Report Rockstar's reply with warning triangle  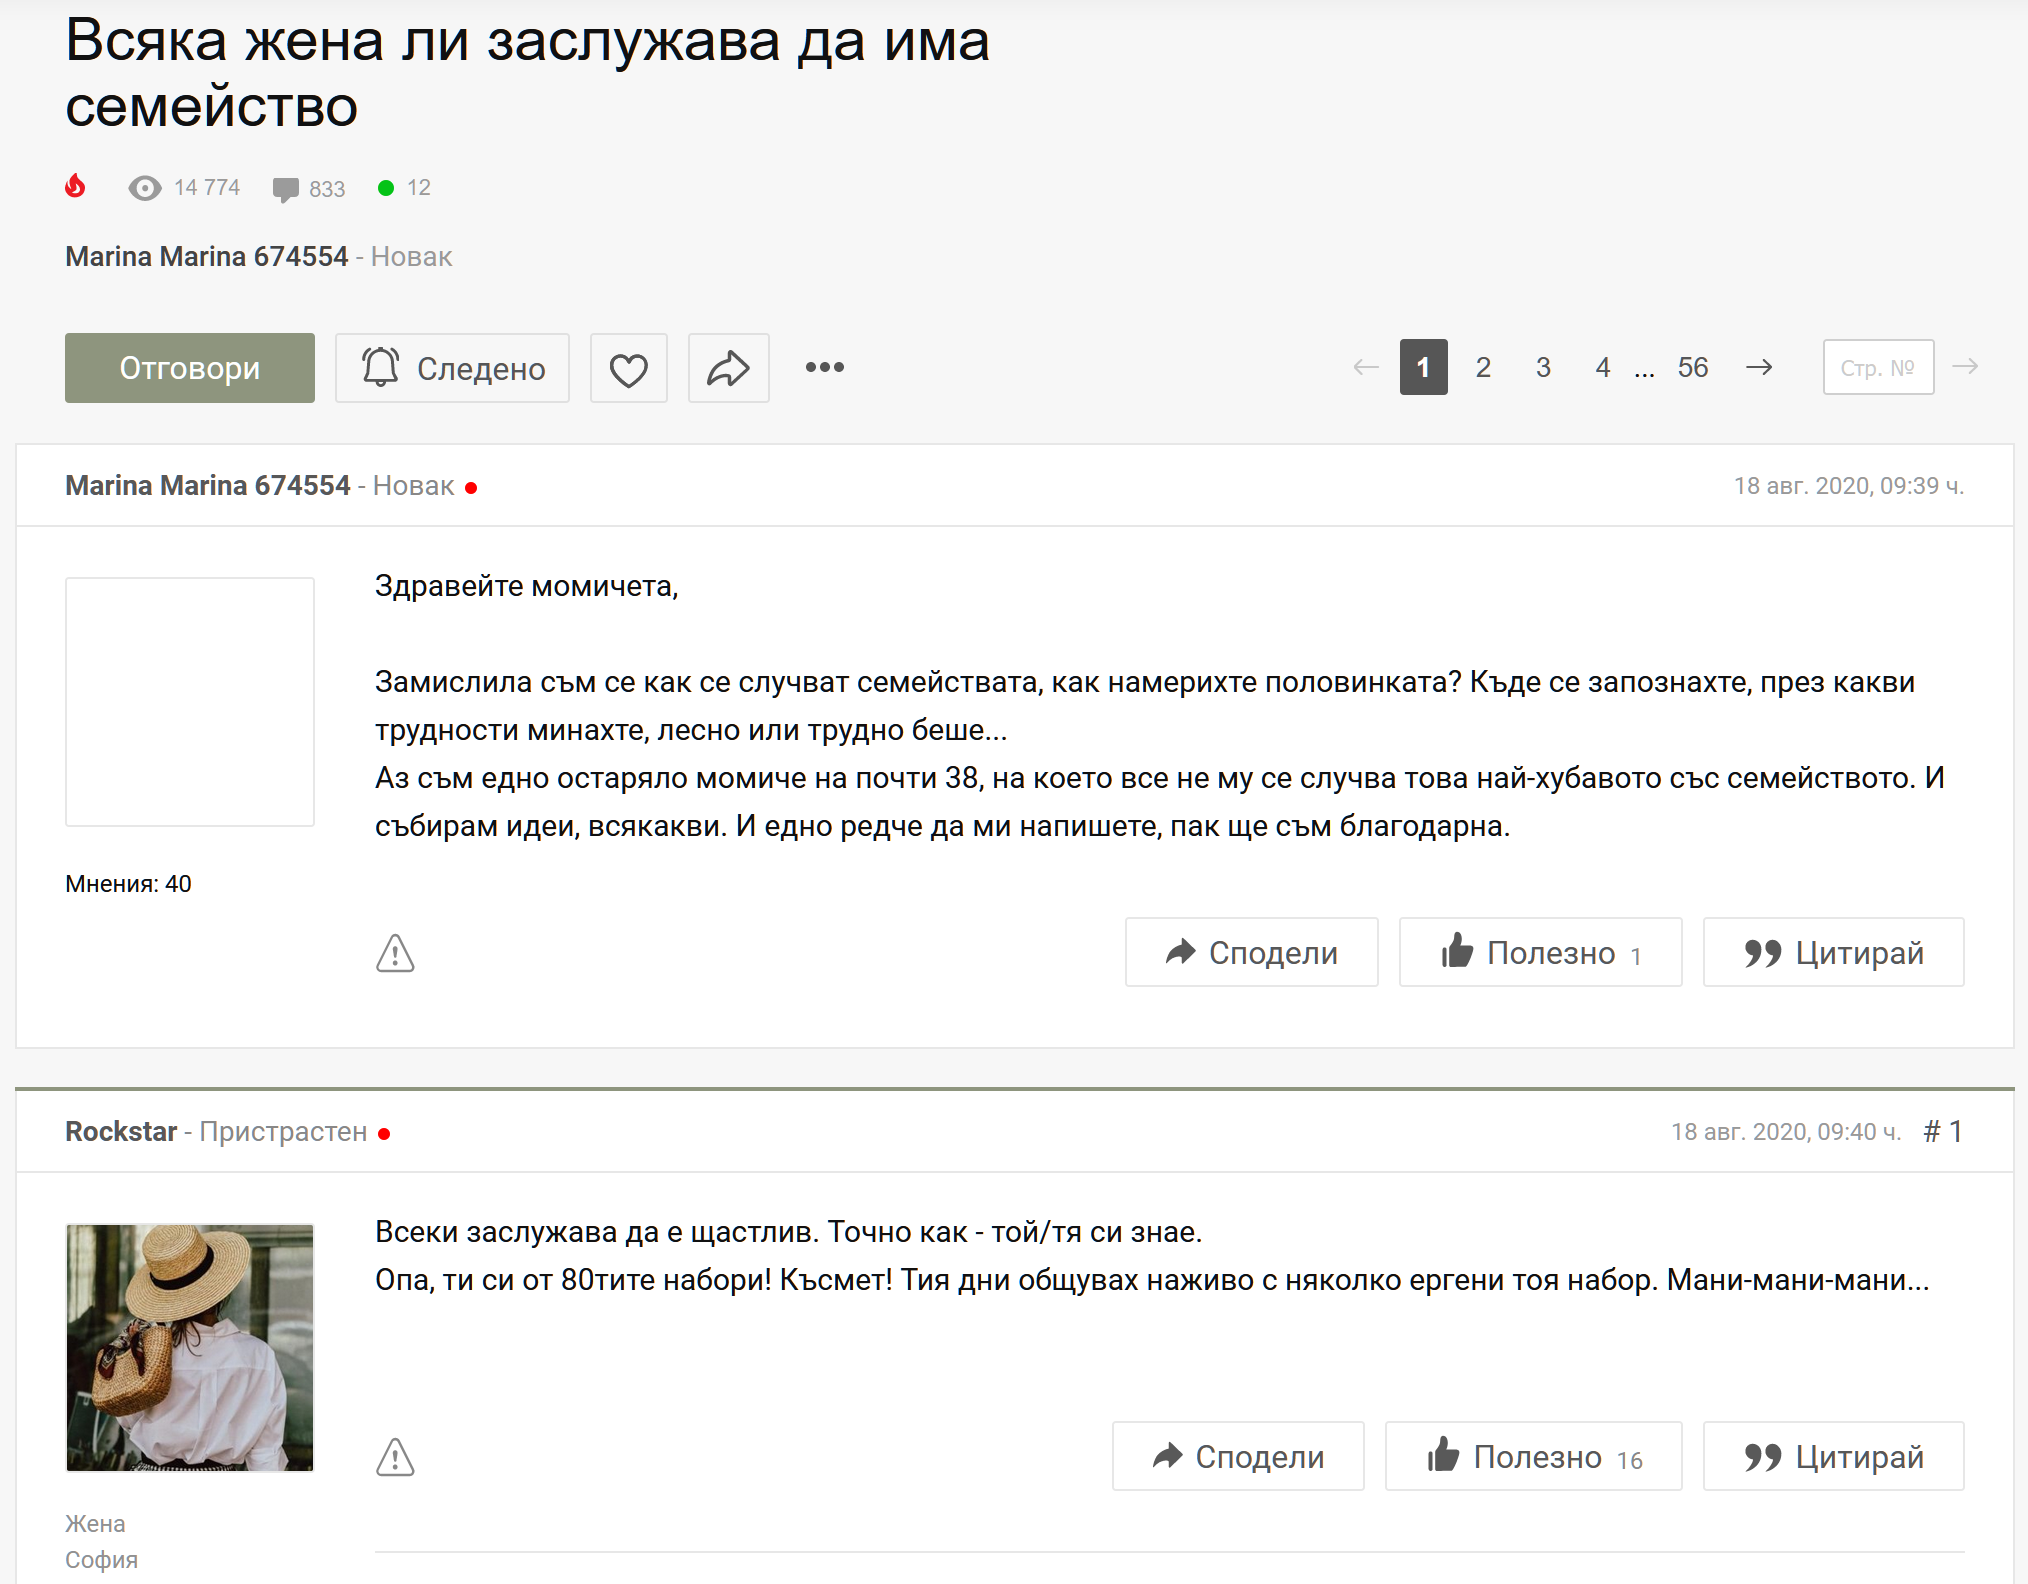[x=395, y=1457]
